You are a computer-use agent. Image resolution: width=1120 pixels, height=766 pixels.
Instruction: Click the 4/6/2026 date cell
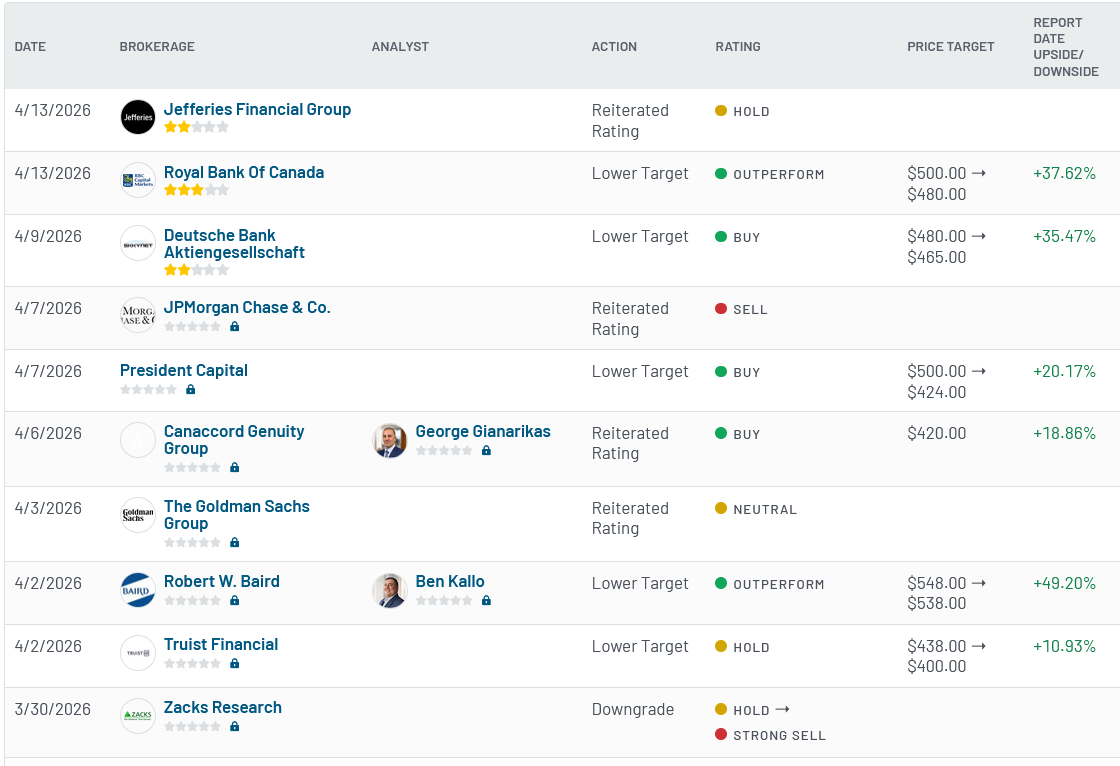pos(48,434)
